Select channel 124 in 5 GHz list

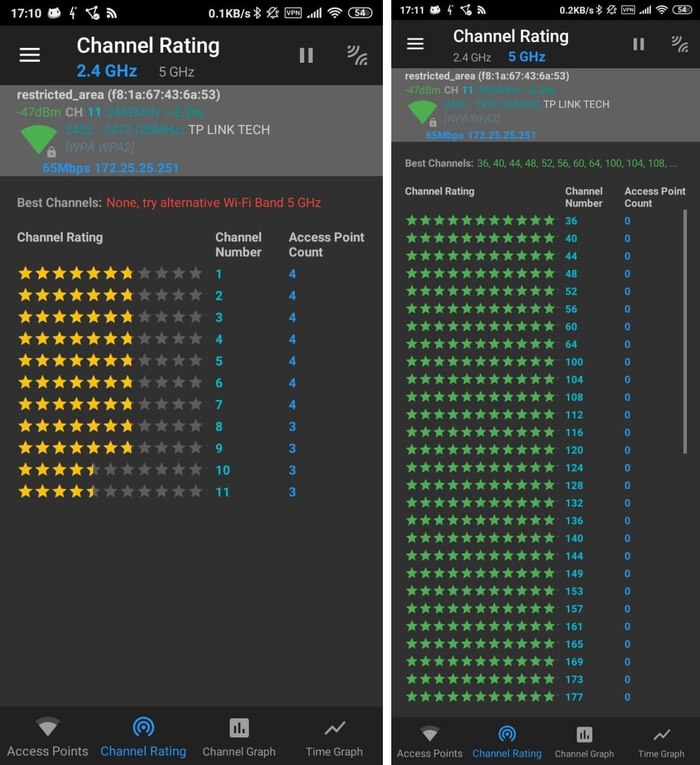pos(574,468)
